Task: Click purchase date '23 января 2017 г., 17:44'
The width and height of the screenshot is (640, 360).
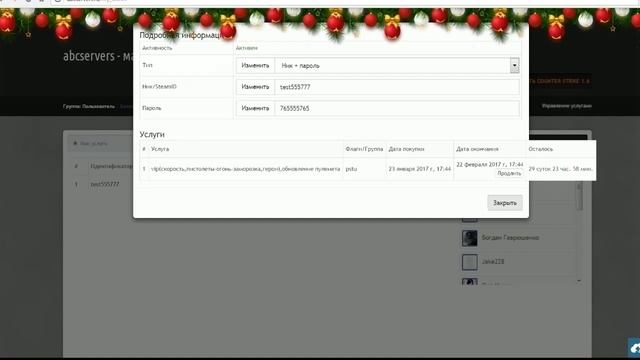Action: tap(420, 169)
